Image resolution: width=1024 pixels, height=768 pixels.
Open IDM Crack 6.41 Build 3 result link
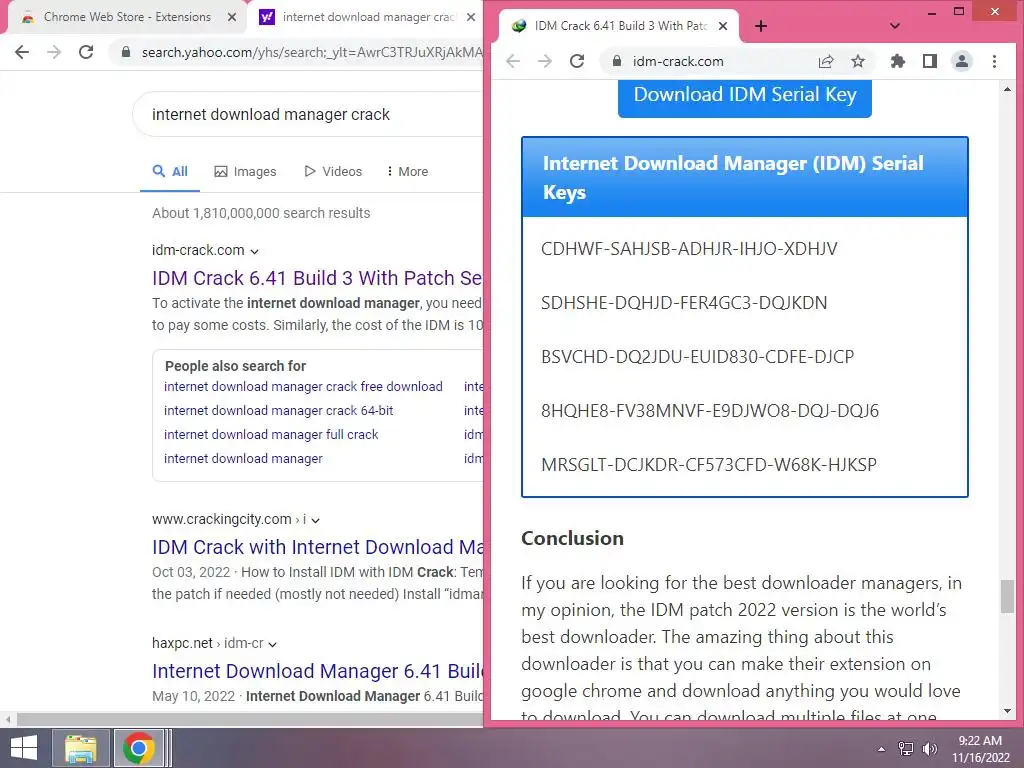317,278
